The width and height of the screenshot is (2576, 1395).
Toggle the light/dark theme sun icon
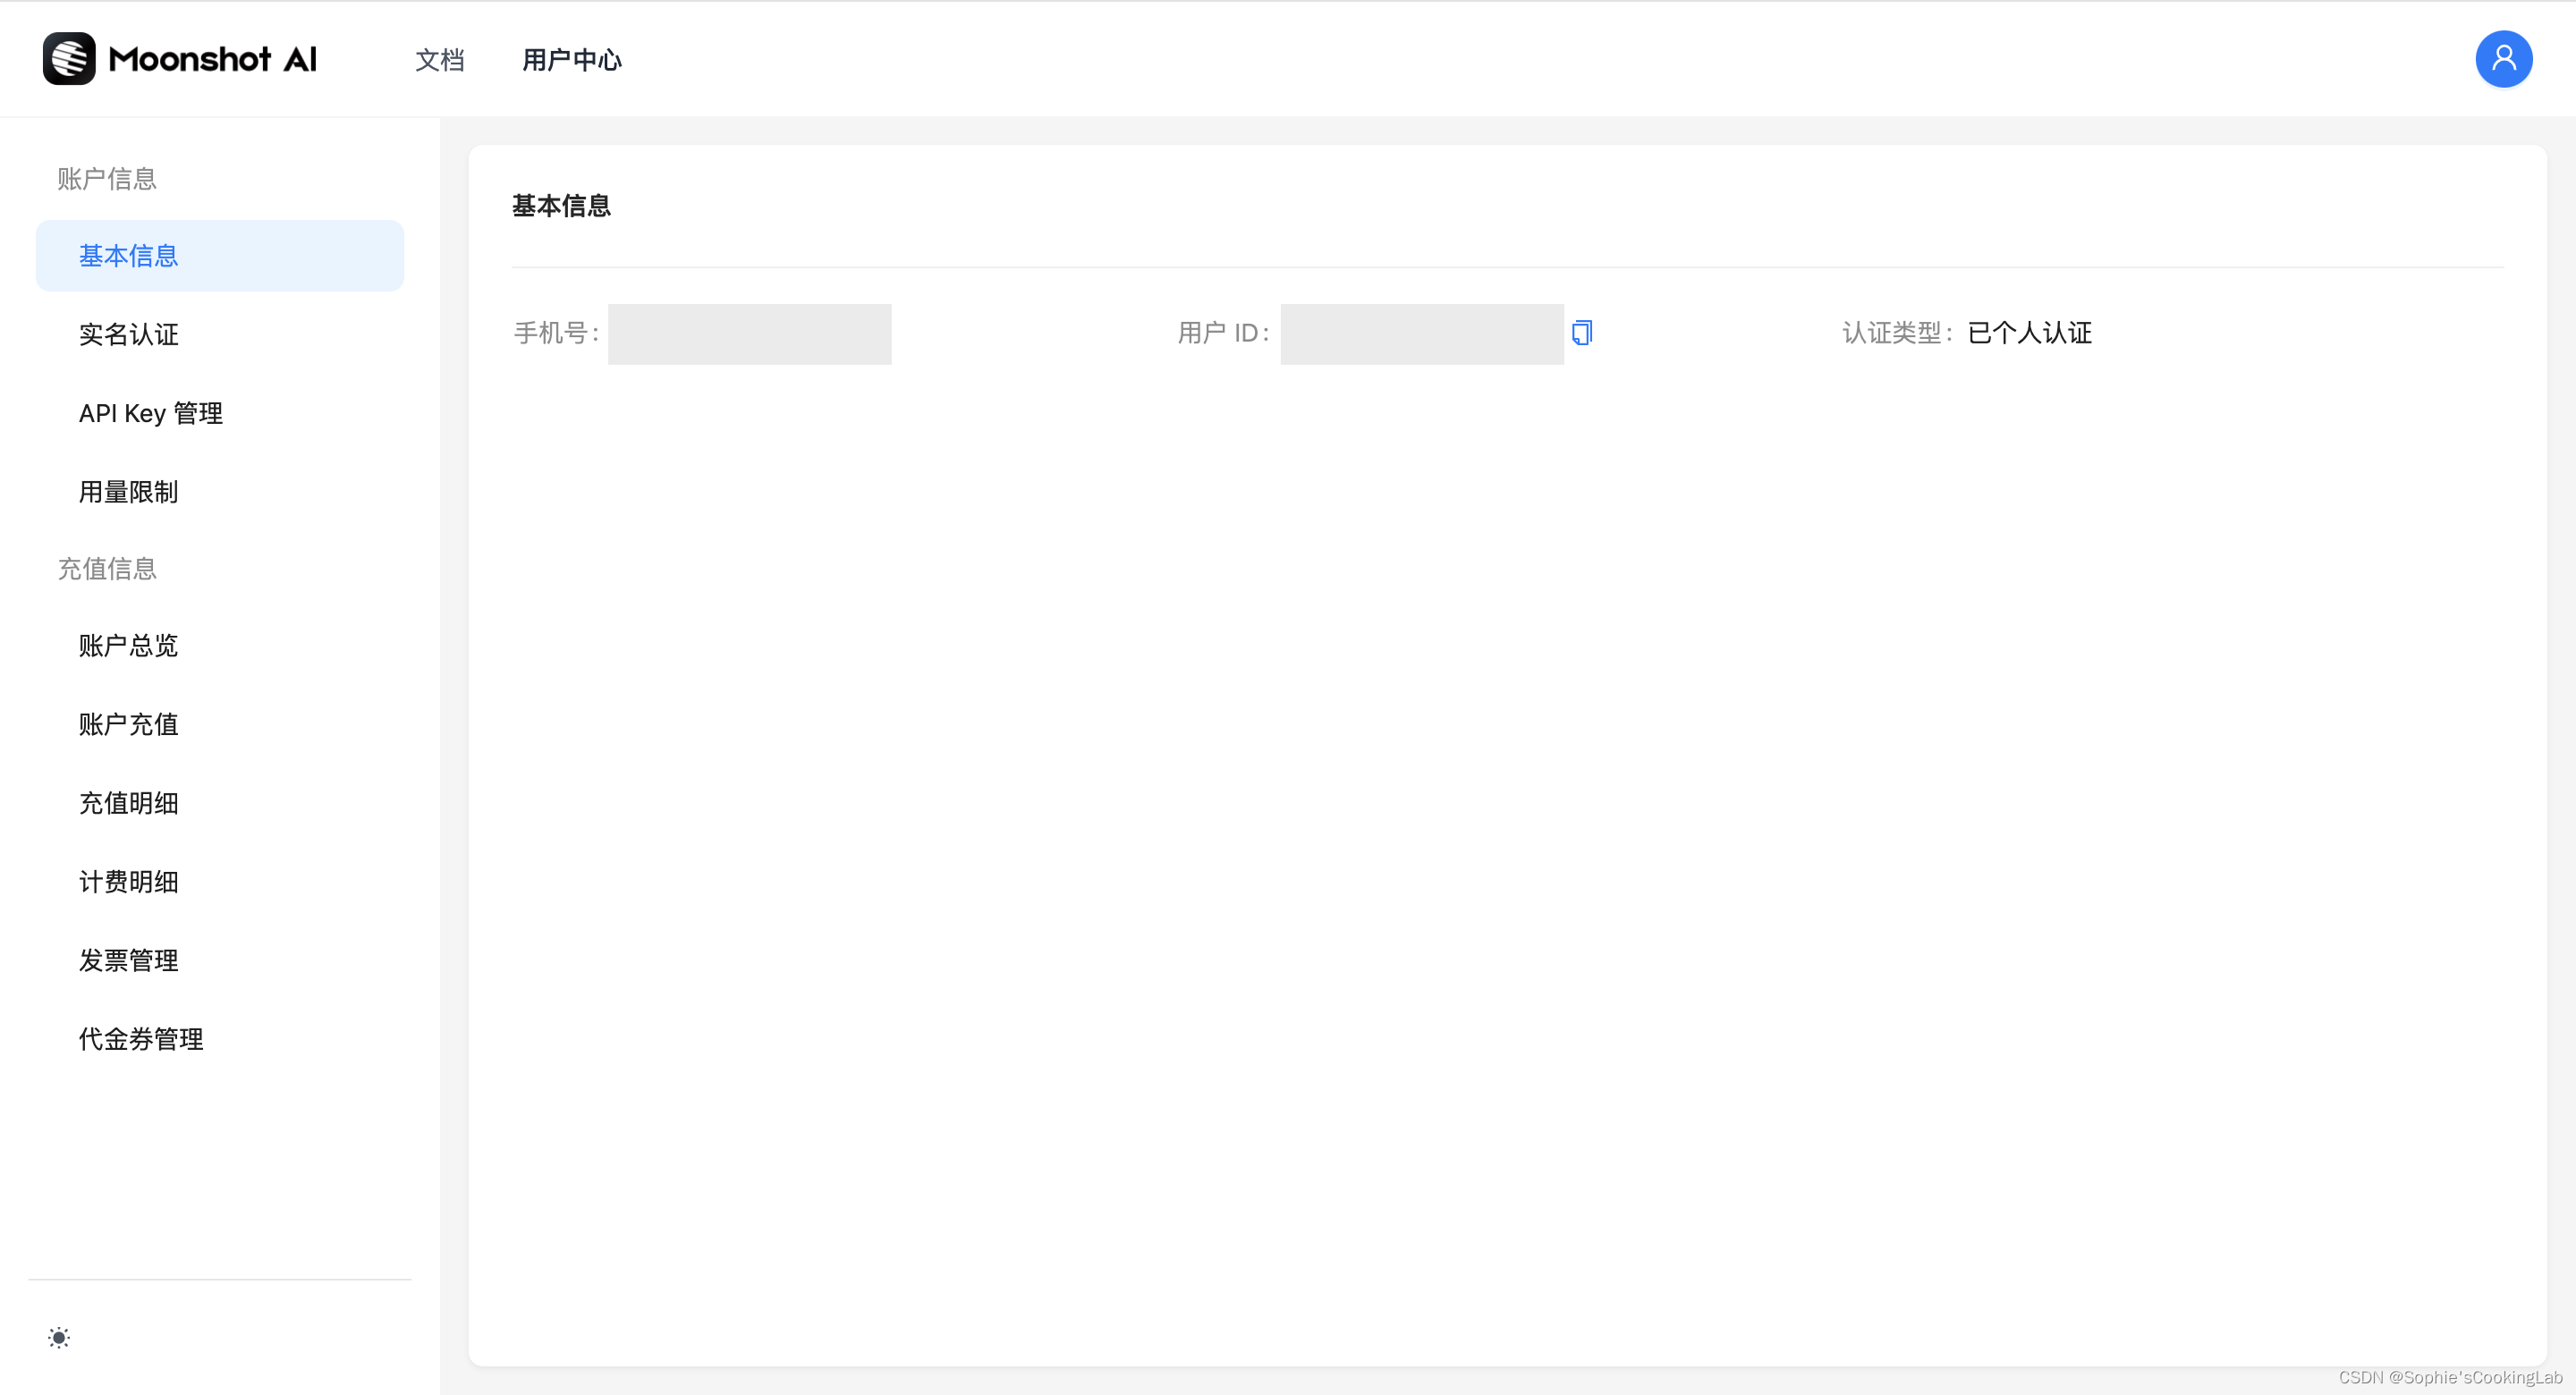pos(59,1337)
